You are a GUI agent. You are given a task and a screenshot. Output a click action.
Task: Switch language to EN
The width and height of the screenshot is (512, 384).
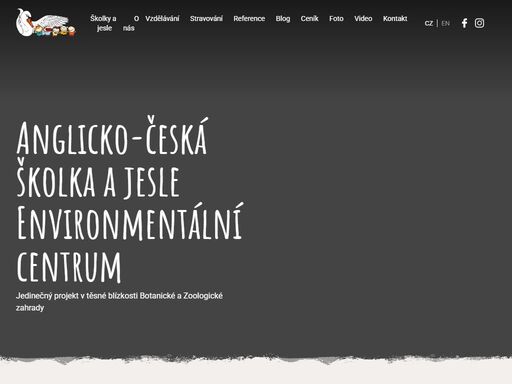pos(445,23)
